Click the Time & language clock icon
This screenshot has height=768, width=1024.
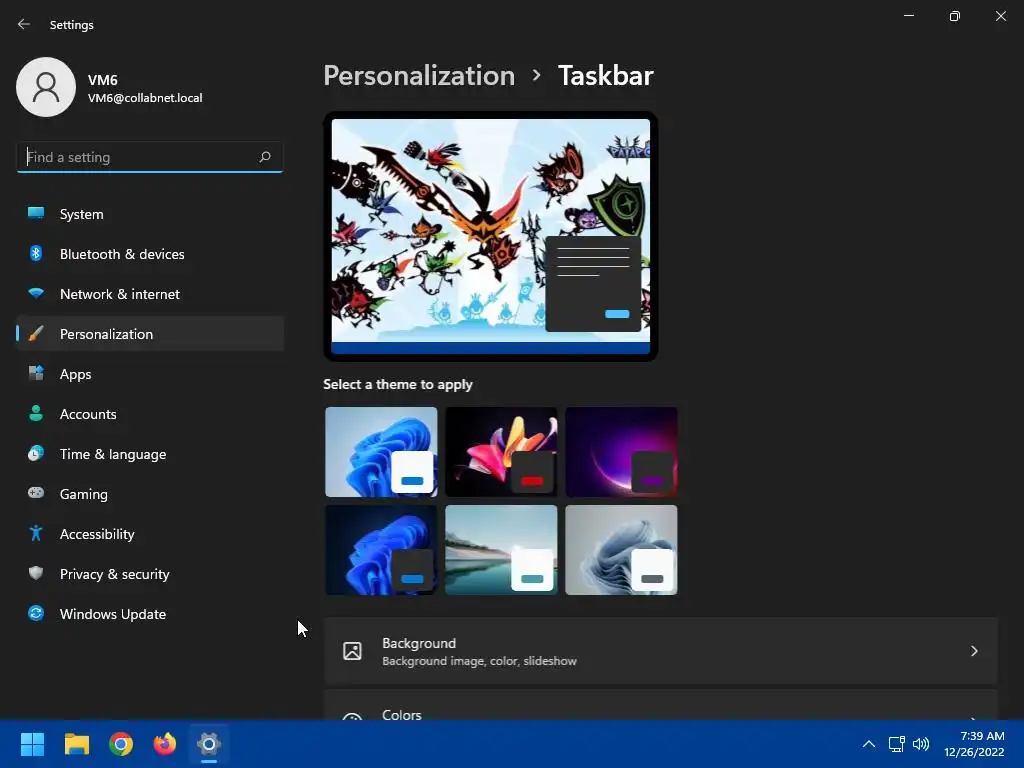(36, 453)
